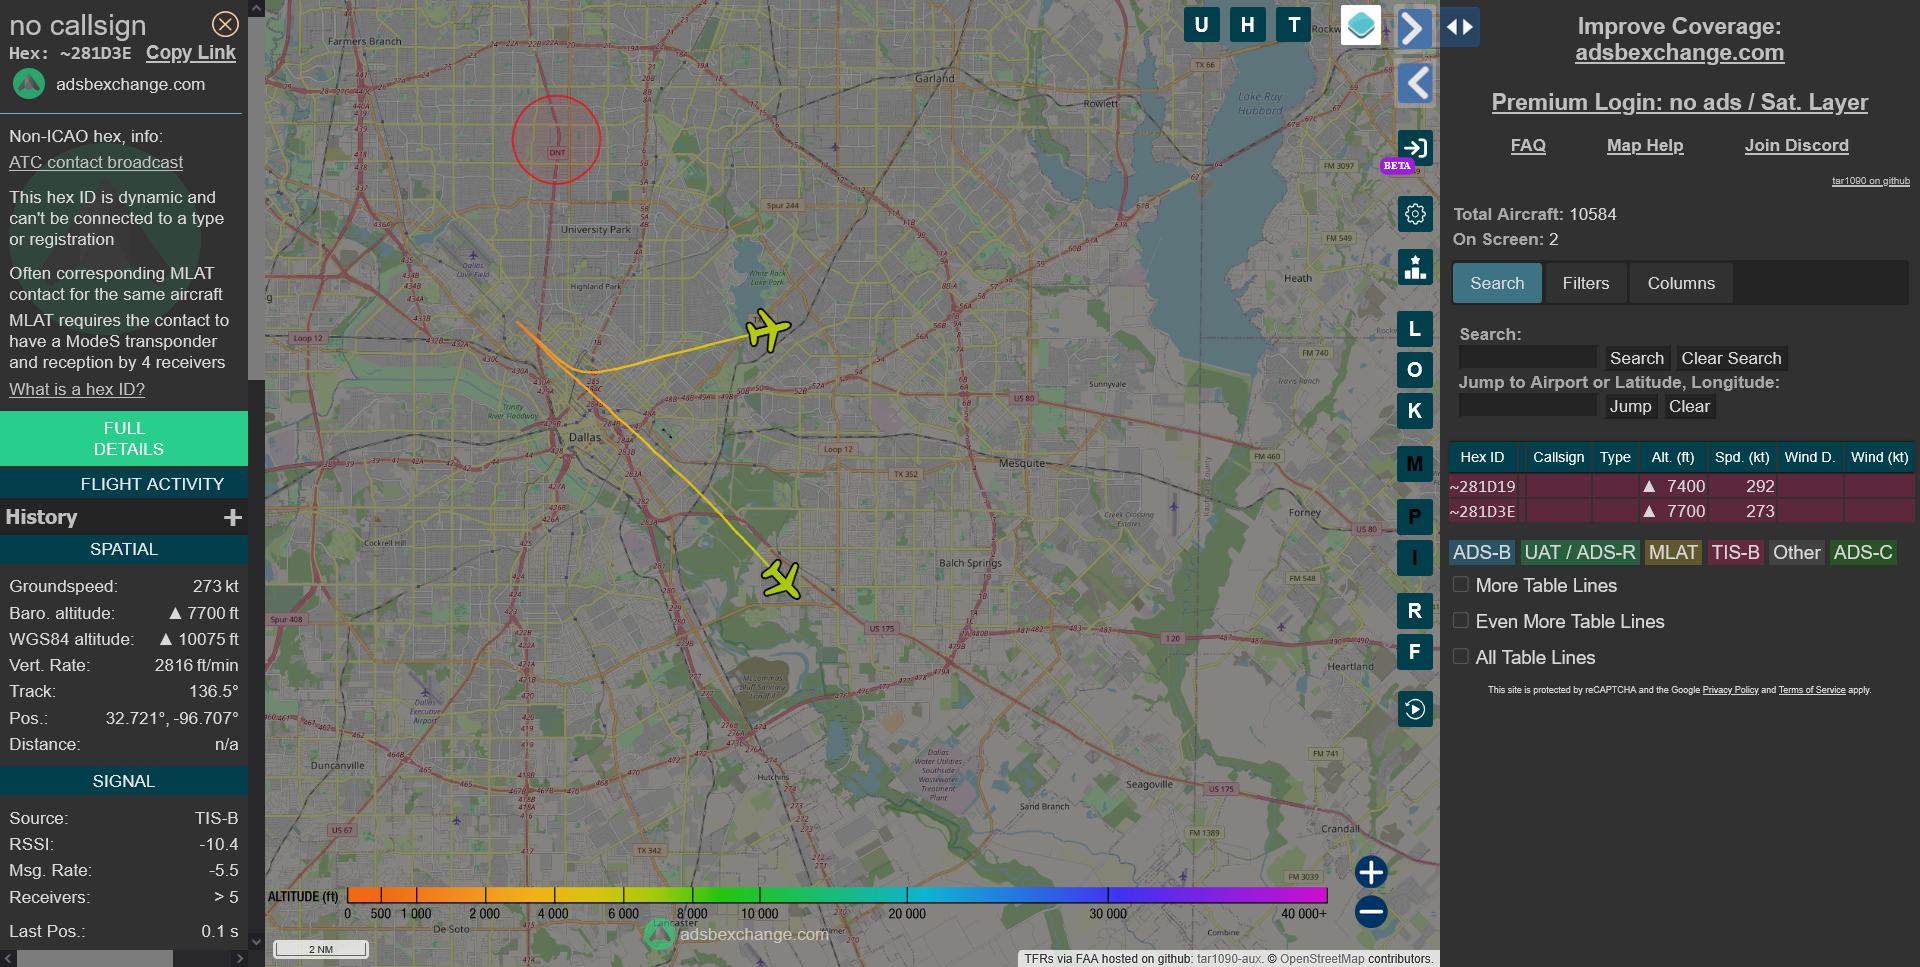The image size is (1920, 967).
Task: Click the aircraft icon east of Highland Park
Action: [x=767, y=329]
